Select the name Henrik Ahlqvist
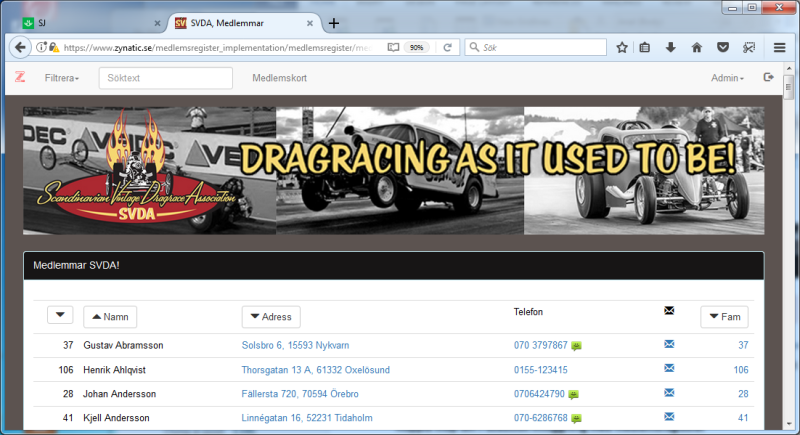Viewport: 800px width, 435px height. 114,370
